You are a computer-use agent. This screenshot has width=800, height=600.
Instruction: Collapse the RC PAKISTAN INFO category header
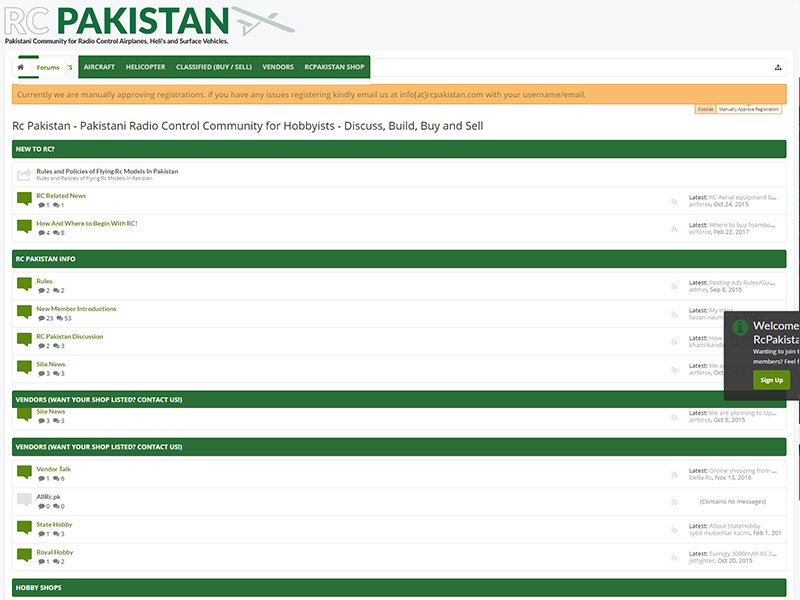pyautogui.click(x=399, y=259)
